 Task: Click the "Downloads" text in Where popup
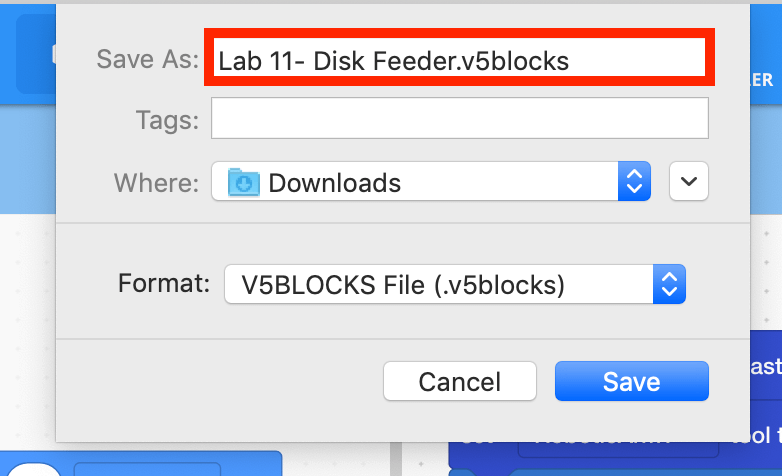335,183
